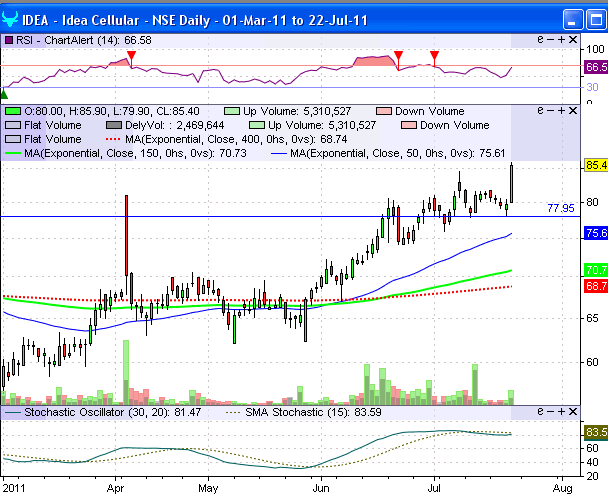The width and height of the screenshot is (608, 495).
Task: Click the Flat Volume swatch left of MA 400
Action: [13, 139]
